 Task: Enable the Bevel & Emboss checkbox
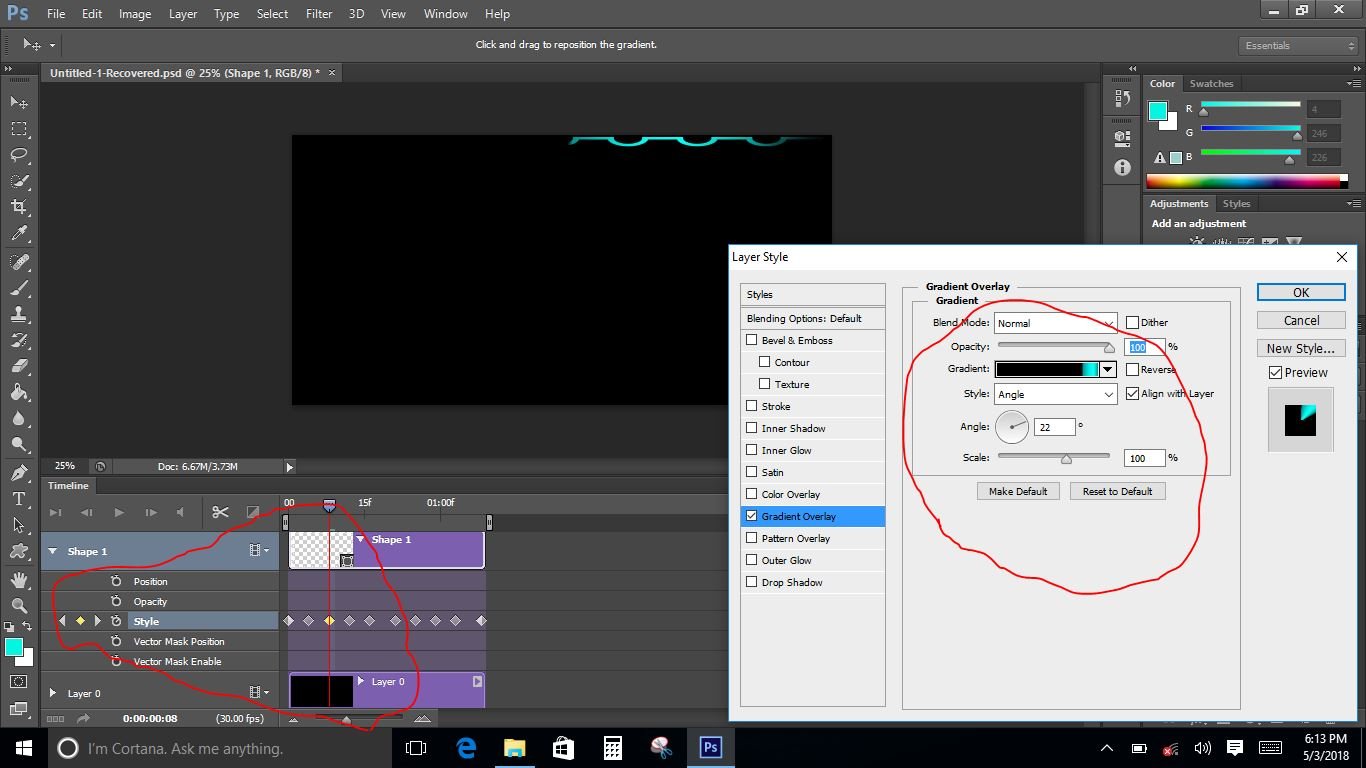coord(752,340)
